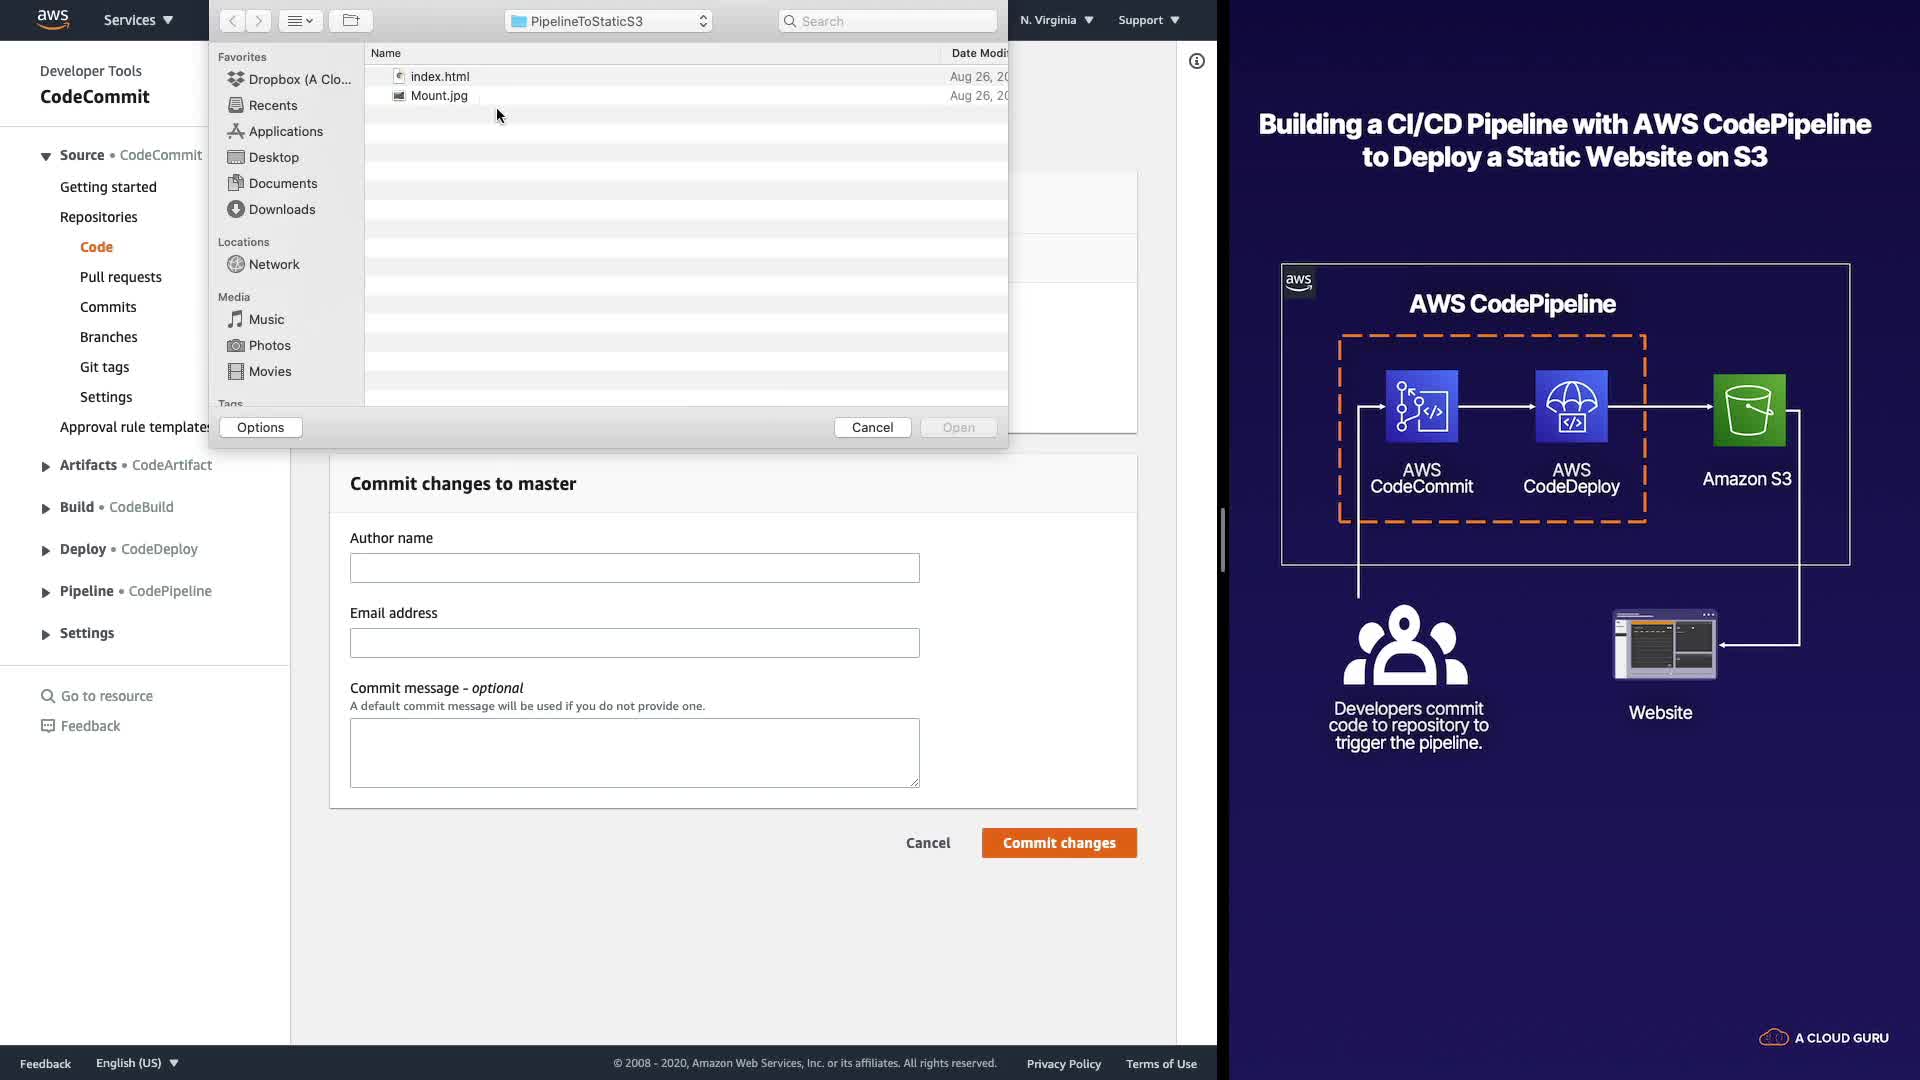Click the Author name input field
This screenshot has height=1080, width=1920.
point(634,568)
